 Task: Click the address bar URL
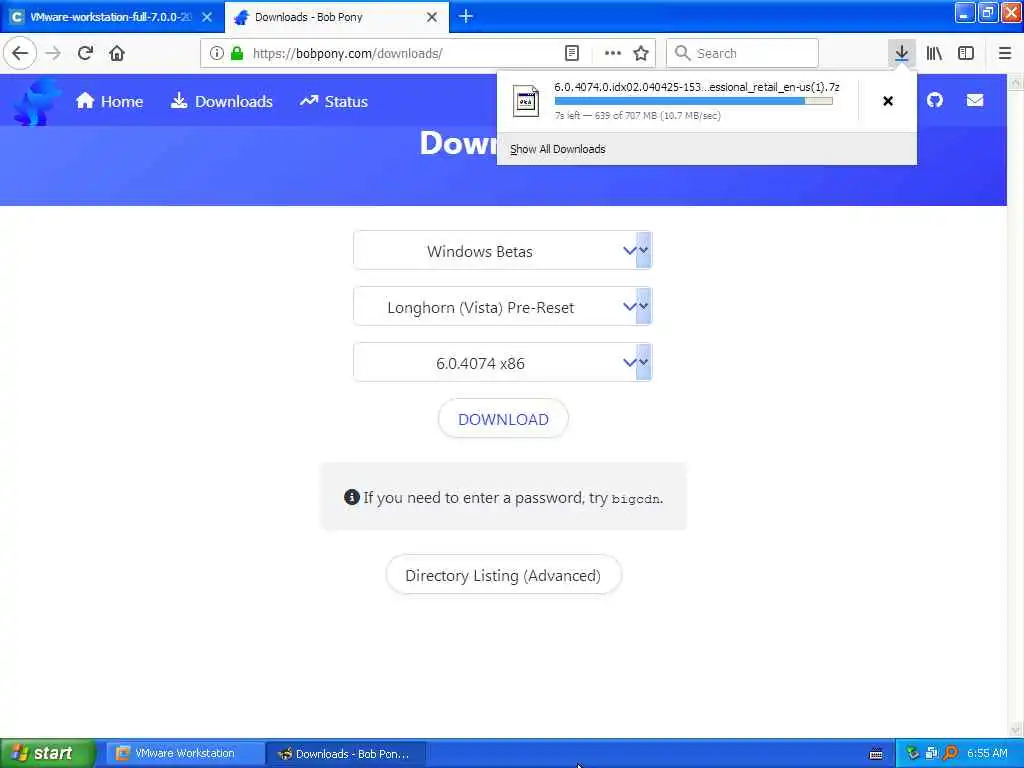point(347,53)
